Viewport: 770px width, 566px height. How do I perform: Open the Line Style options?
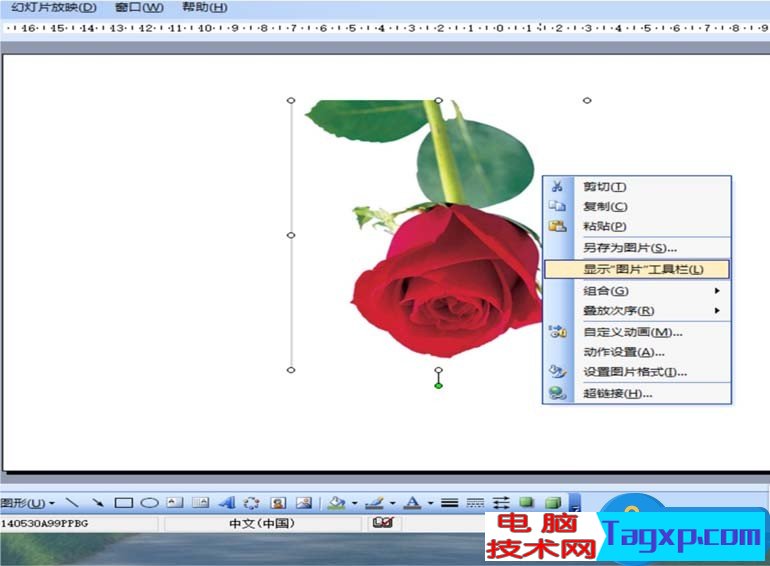[450, 503]
